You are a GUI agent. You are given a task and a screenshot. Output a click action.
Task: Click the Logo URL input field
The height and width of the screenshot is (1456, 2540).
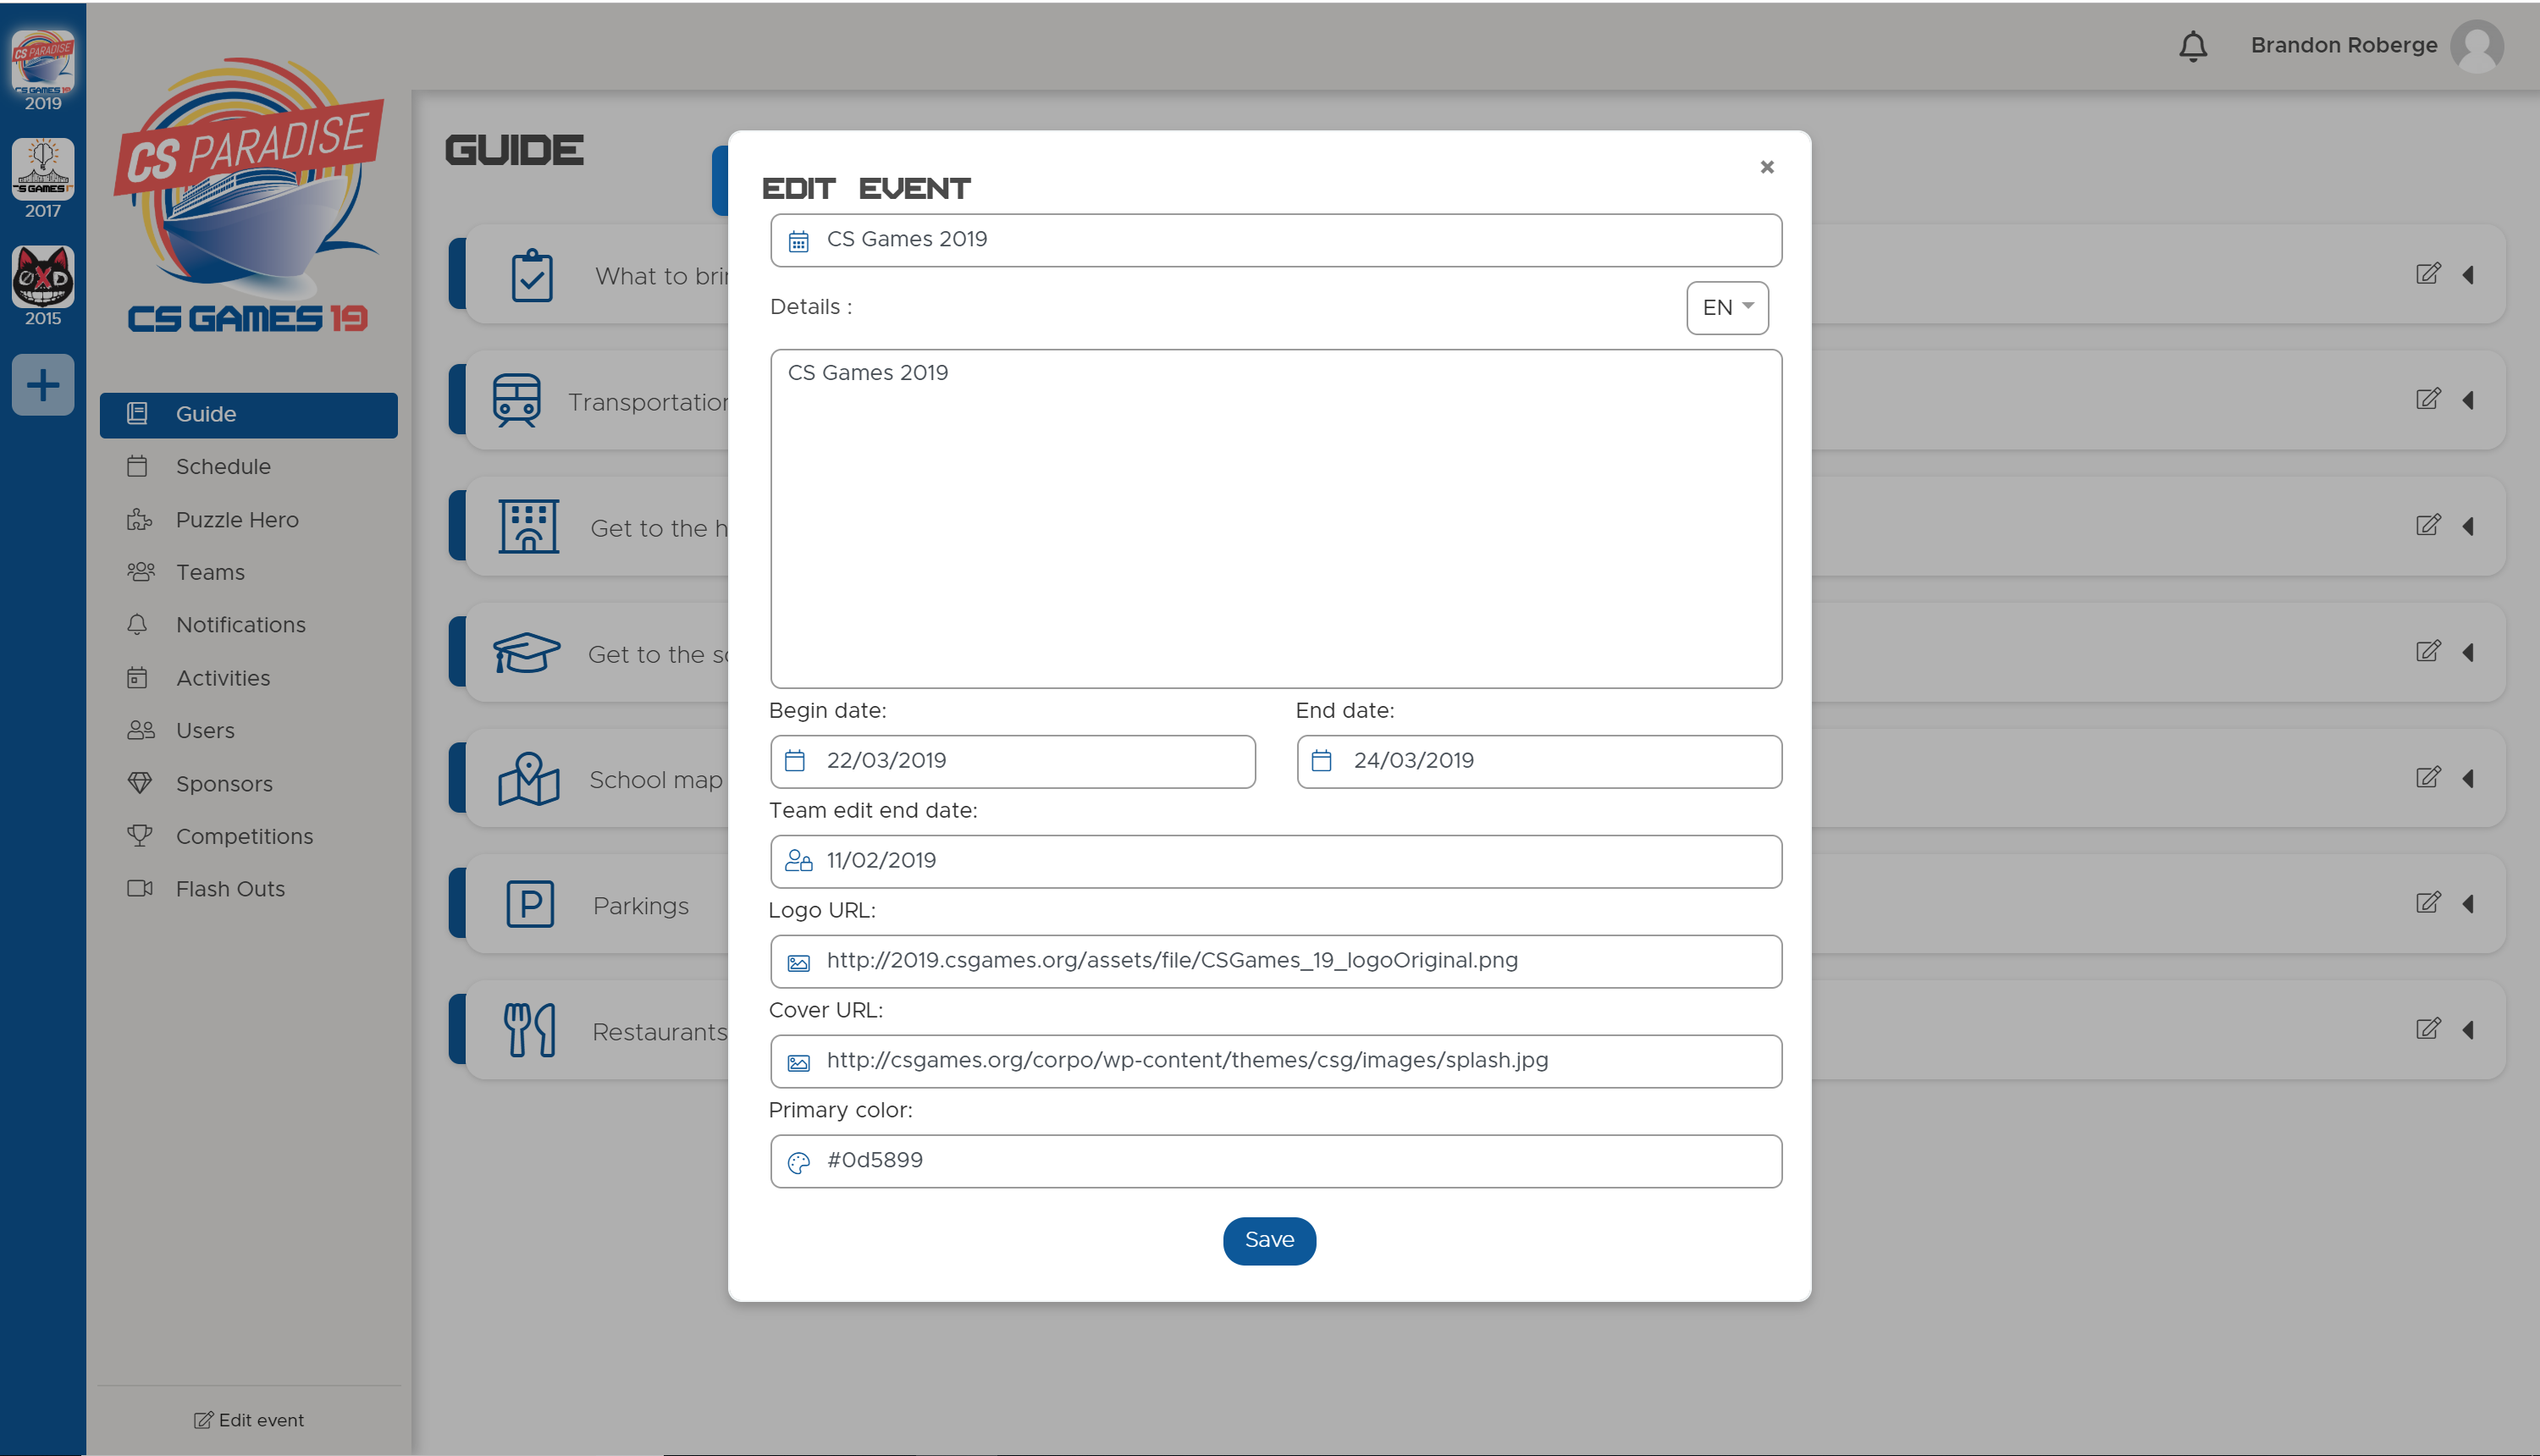[1276, 962]
